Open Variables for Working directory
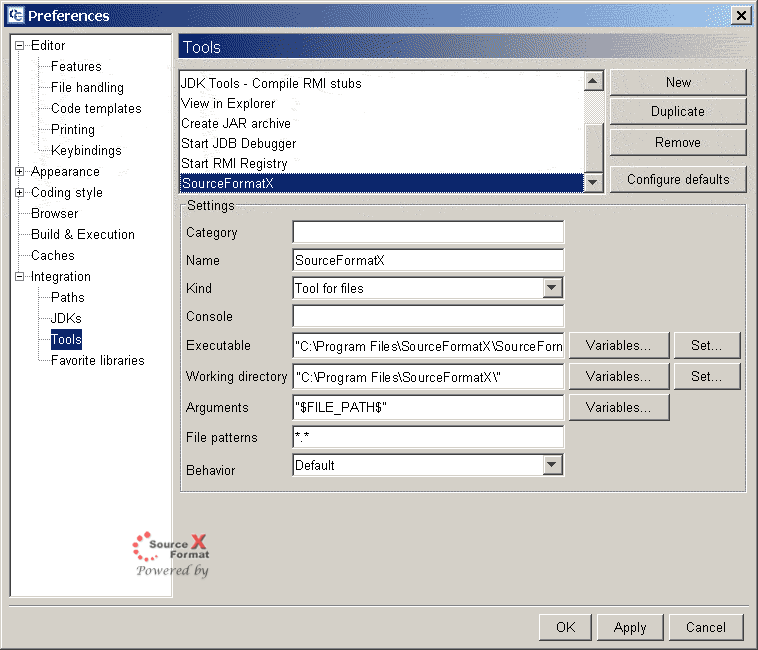The width and height of the screenshot is (758, 650). (x=619, y=376)
